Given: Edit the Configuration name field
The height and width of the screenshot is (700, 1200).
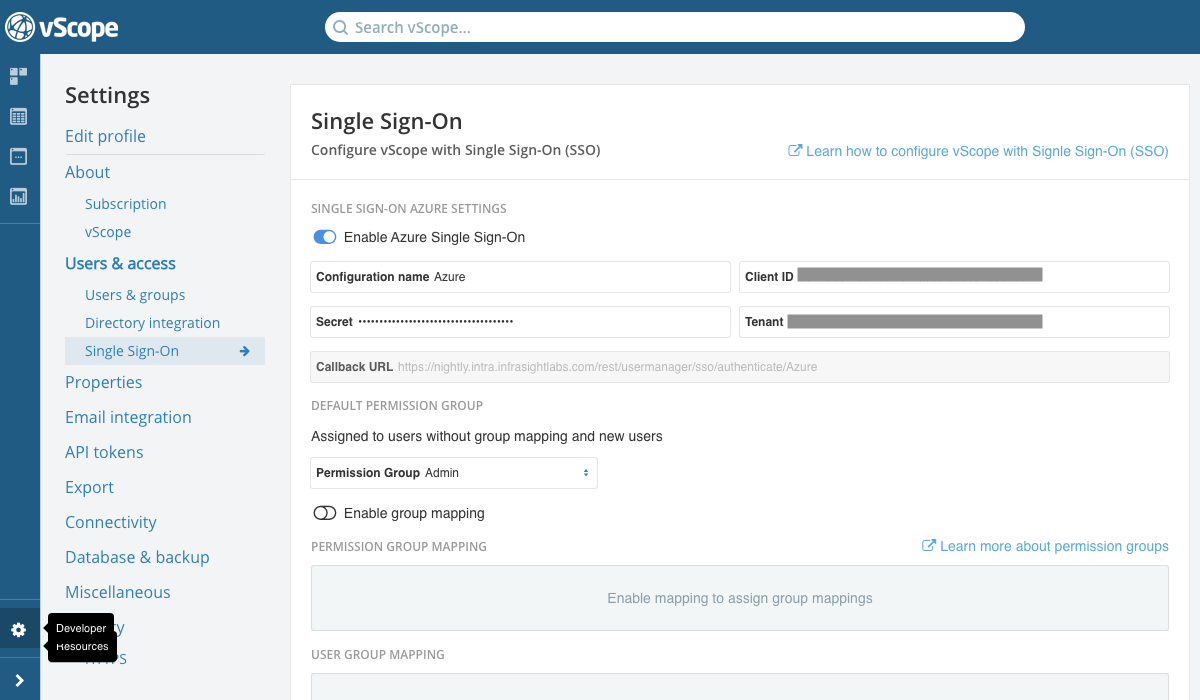Looking at the screenshot, I should (521, 277).
